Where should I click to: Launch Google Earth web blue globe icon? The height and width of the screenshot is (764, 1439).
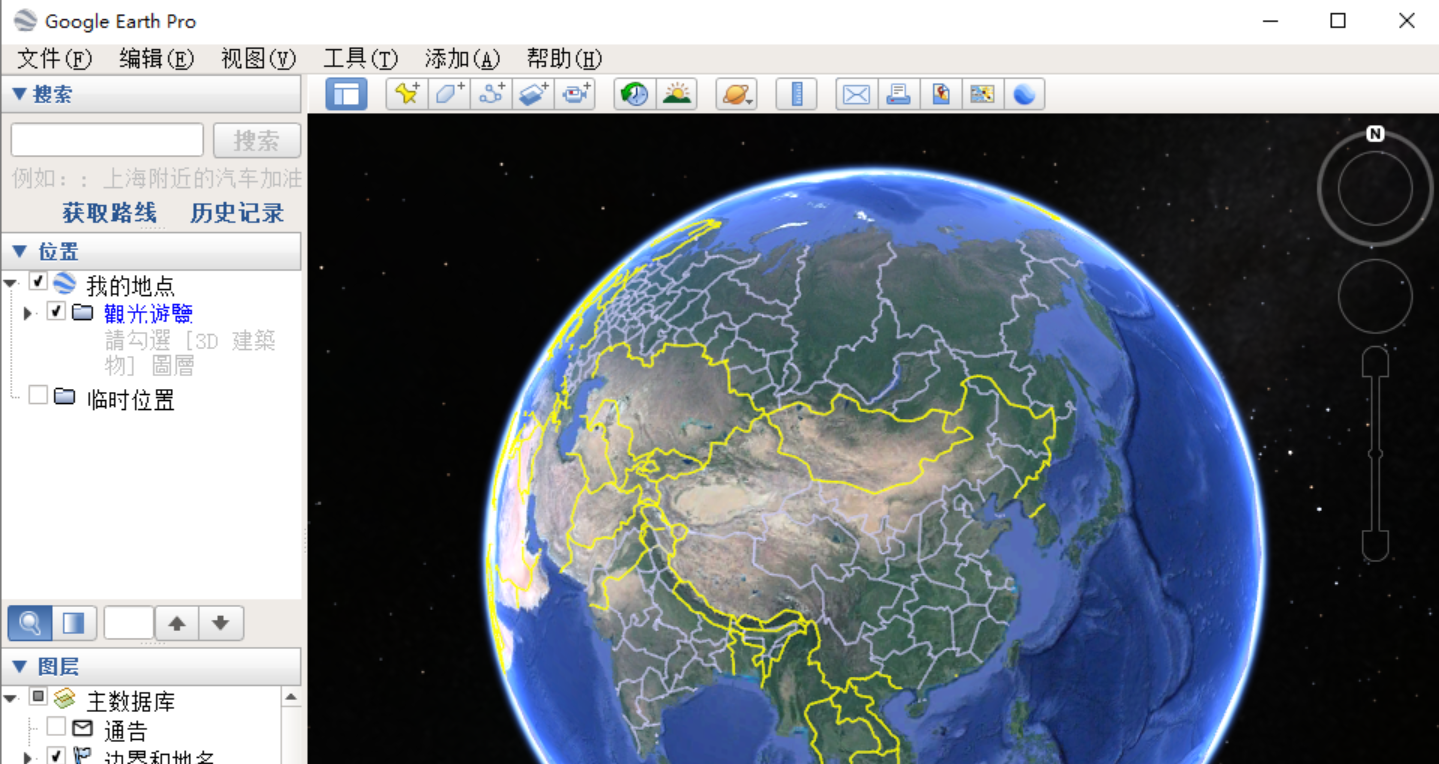pos(1024,94)
